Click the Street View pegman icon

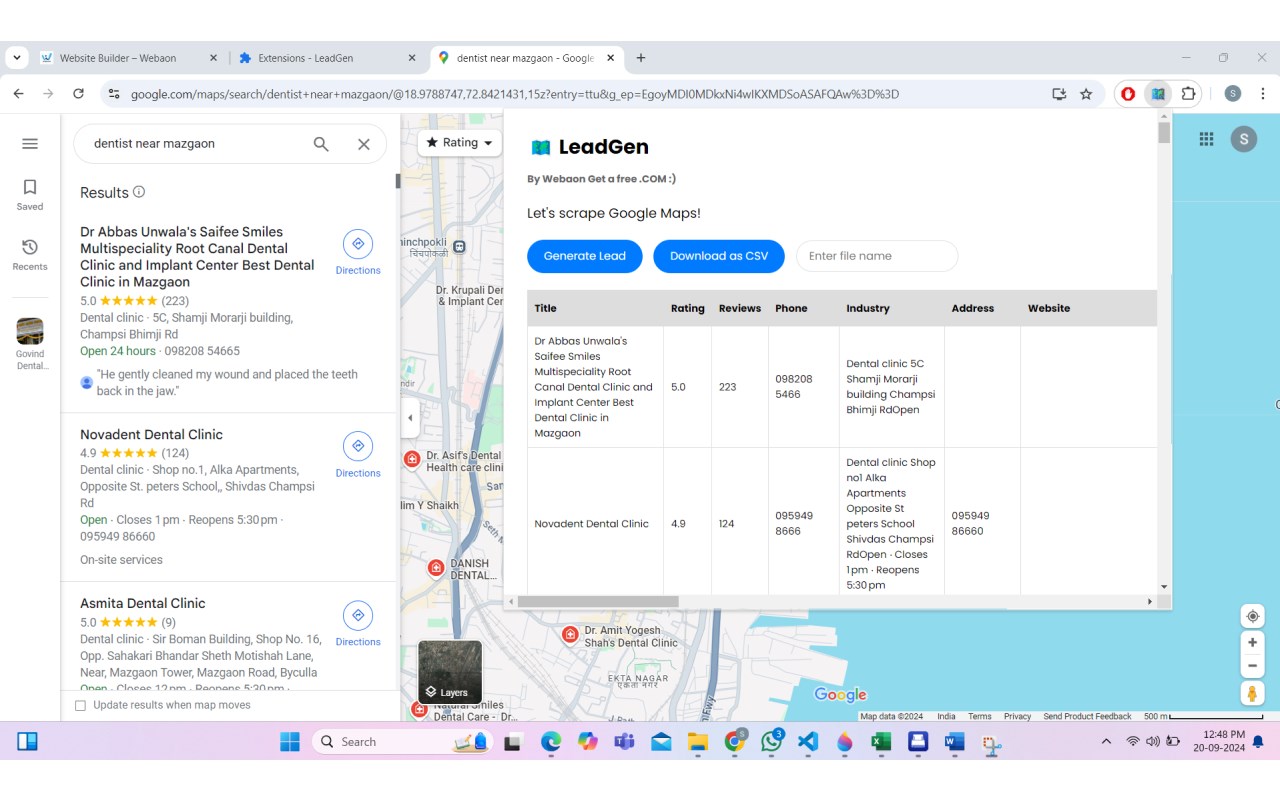pyautogui.click(x=1252, y=694)
